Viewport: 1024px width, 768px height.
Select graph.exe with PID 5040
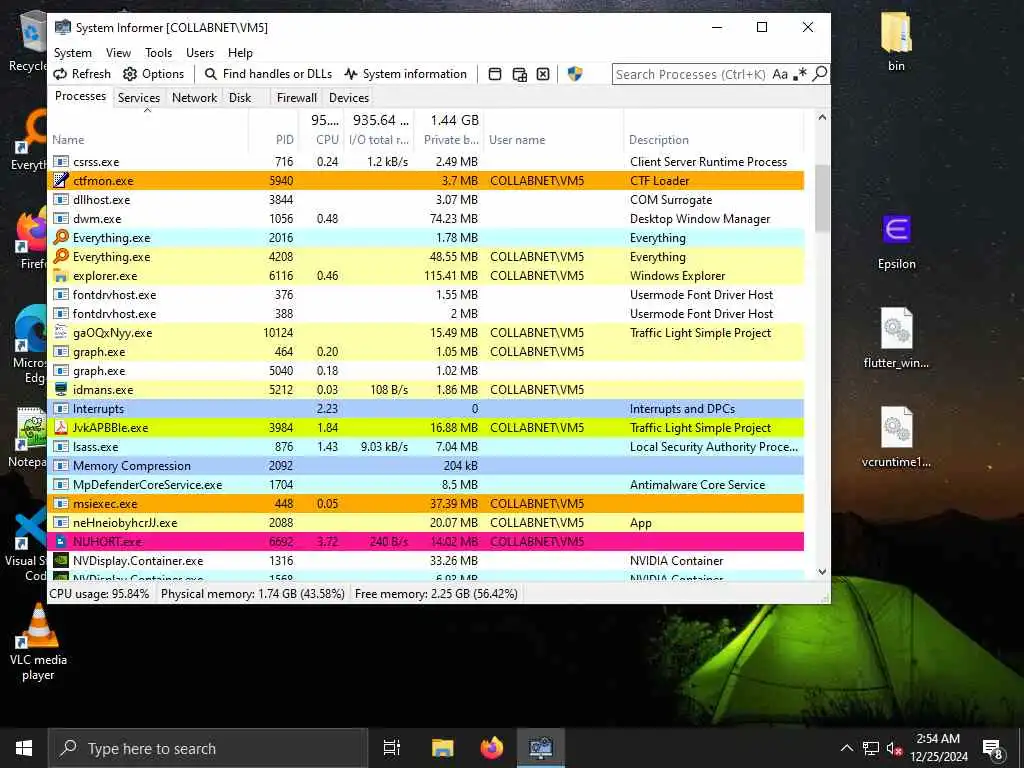coord(426,370)
